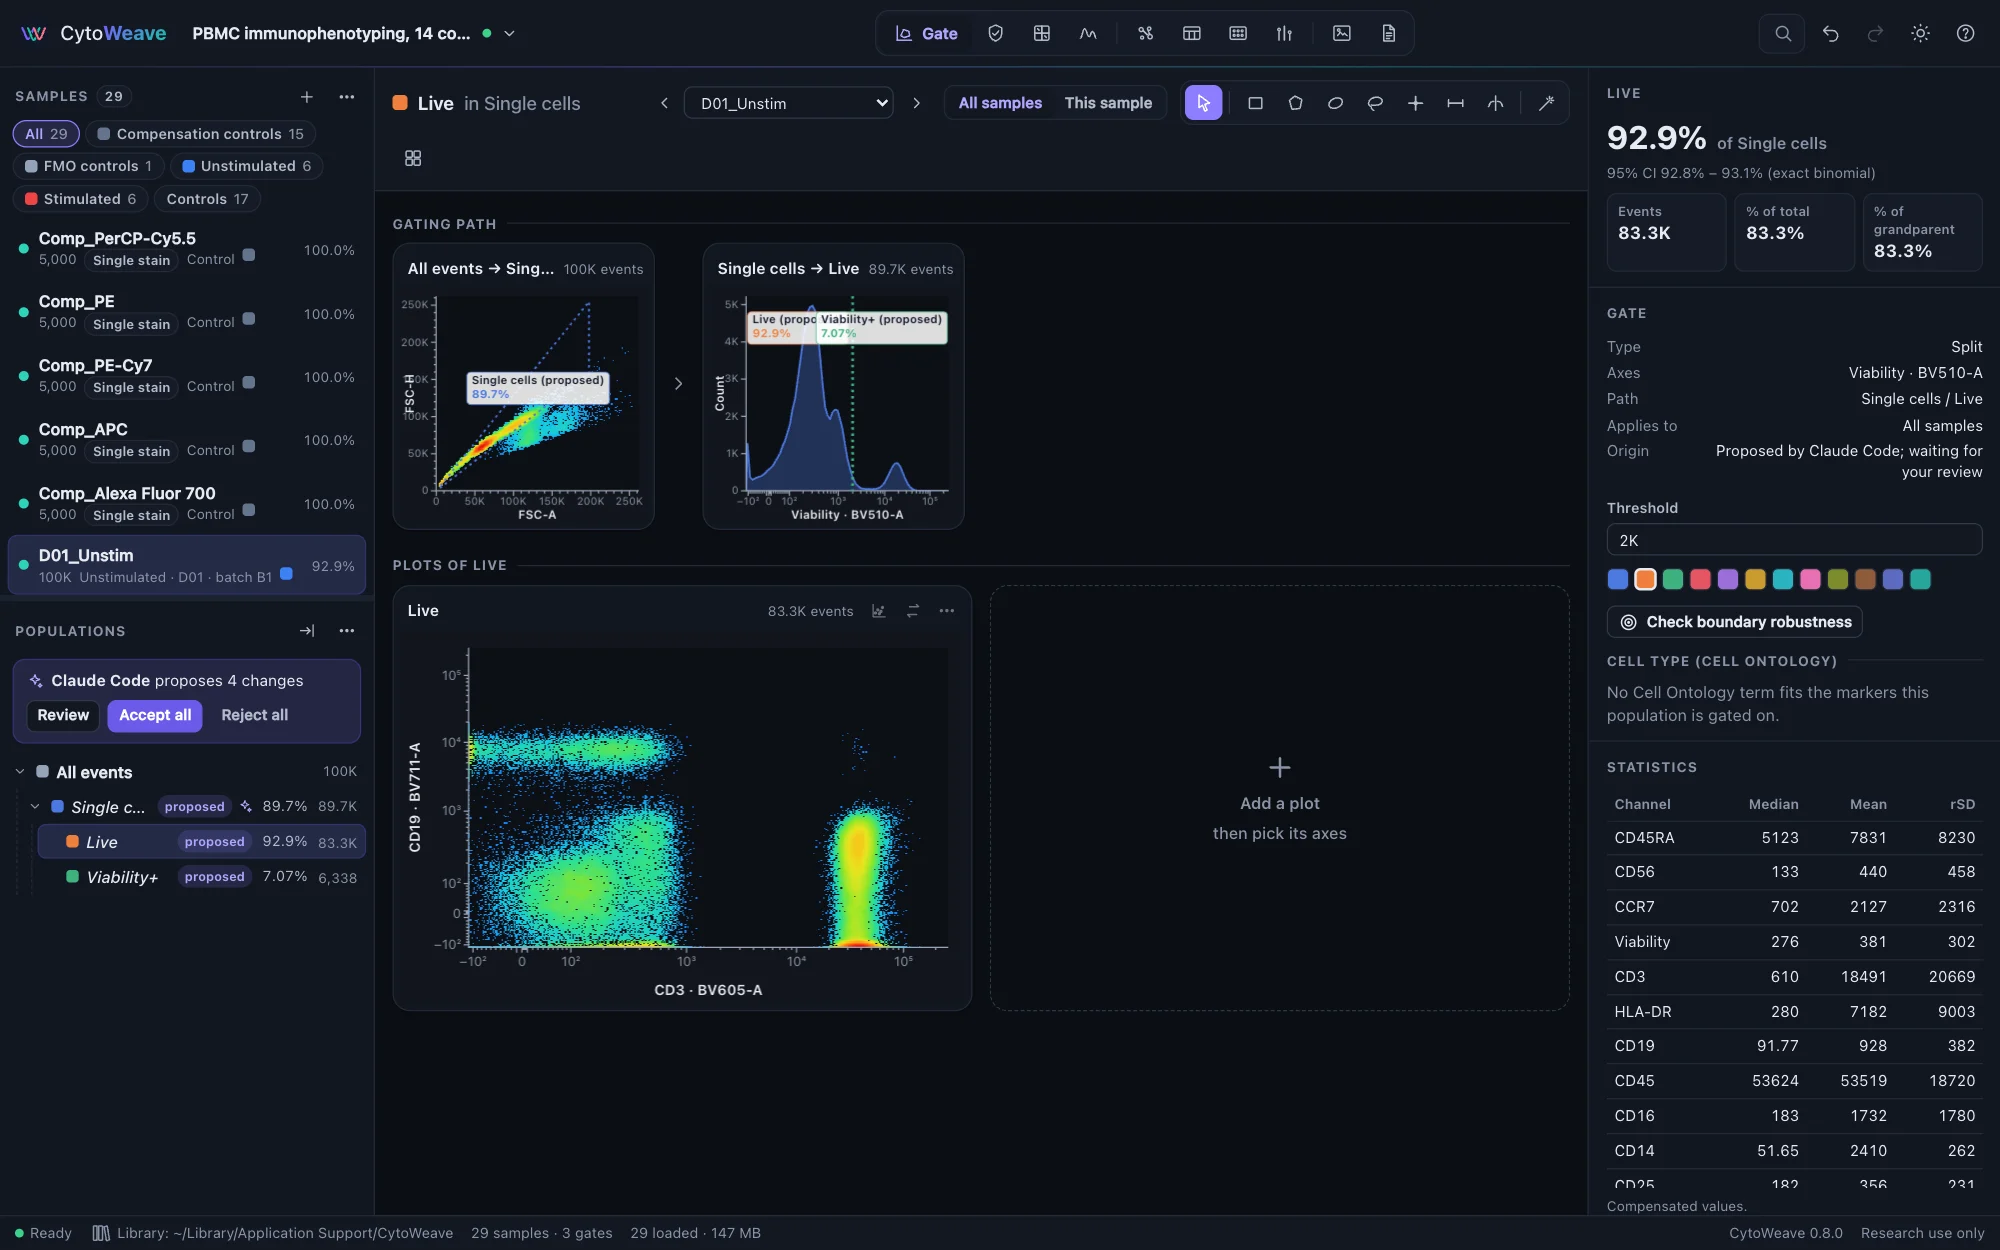Select the quadrant (plus) gate tool

pyautogui.click(x=1415, y=103)
